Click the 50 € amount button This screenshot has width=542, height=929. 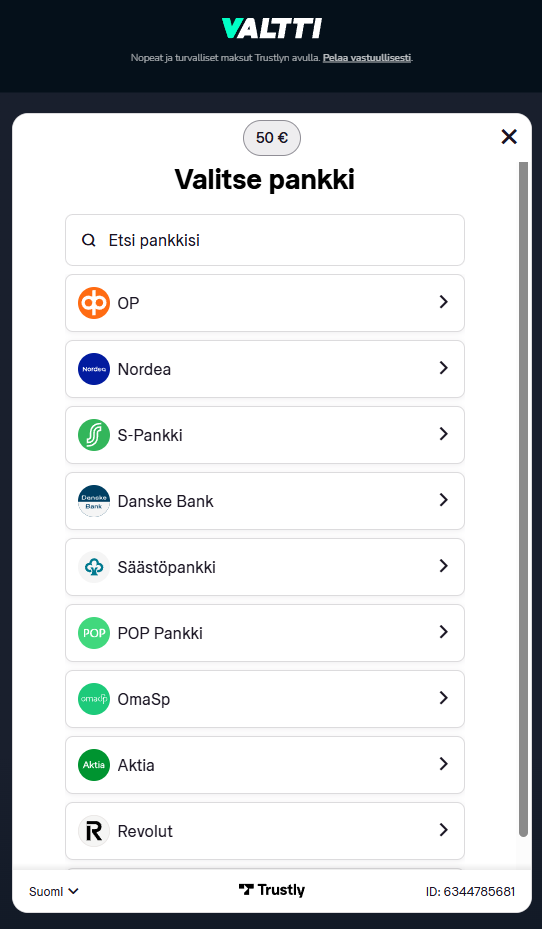click(272, 138)
